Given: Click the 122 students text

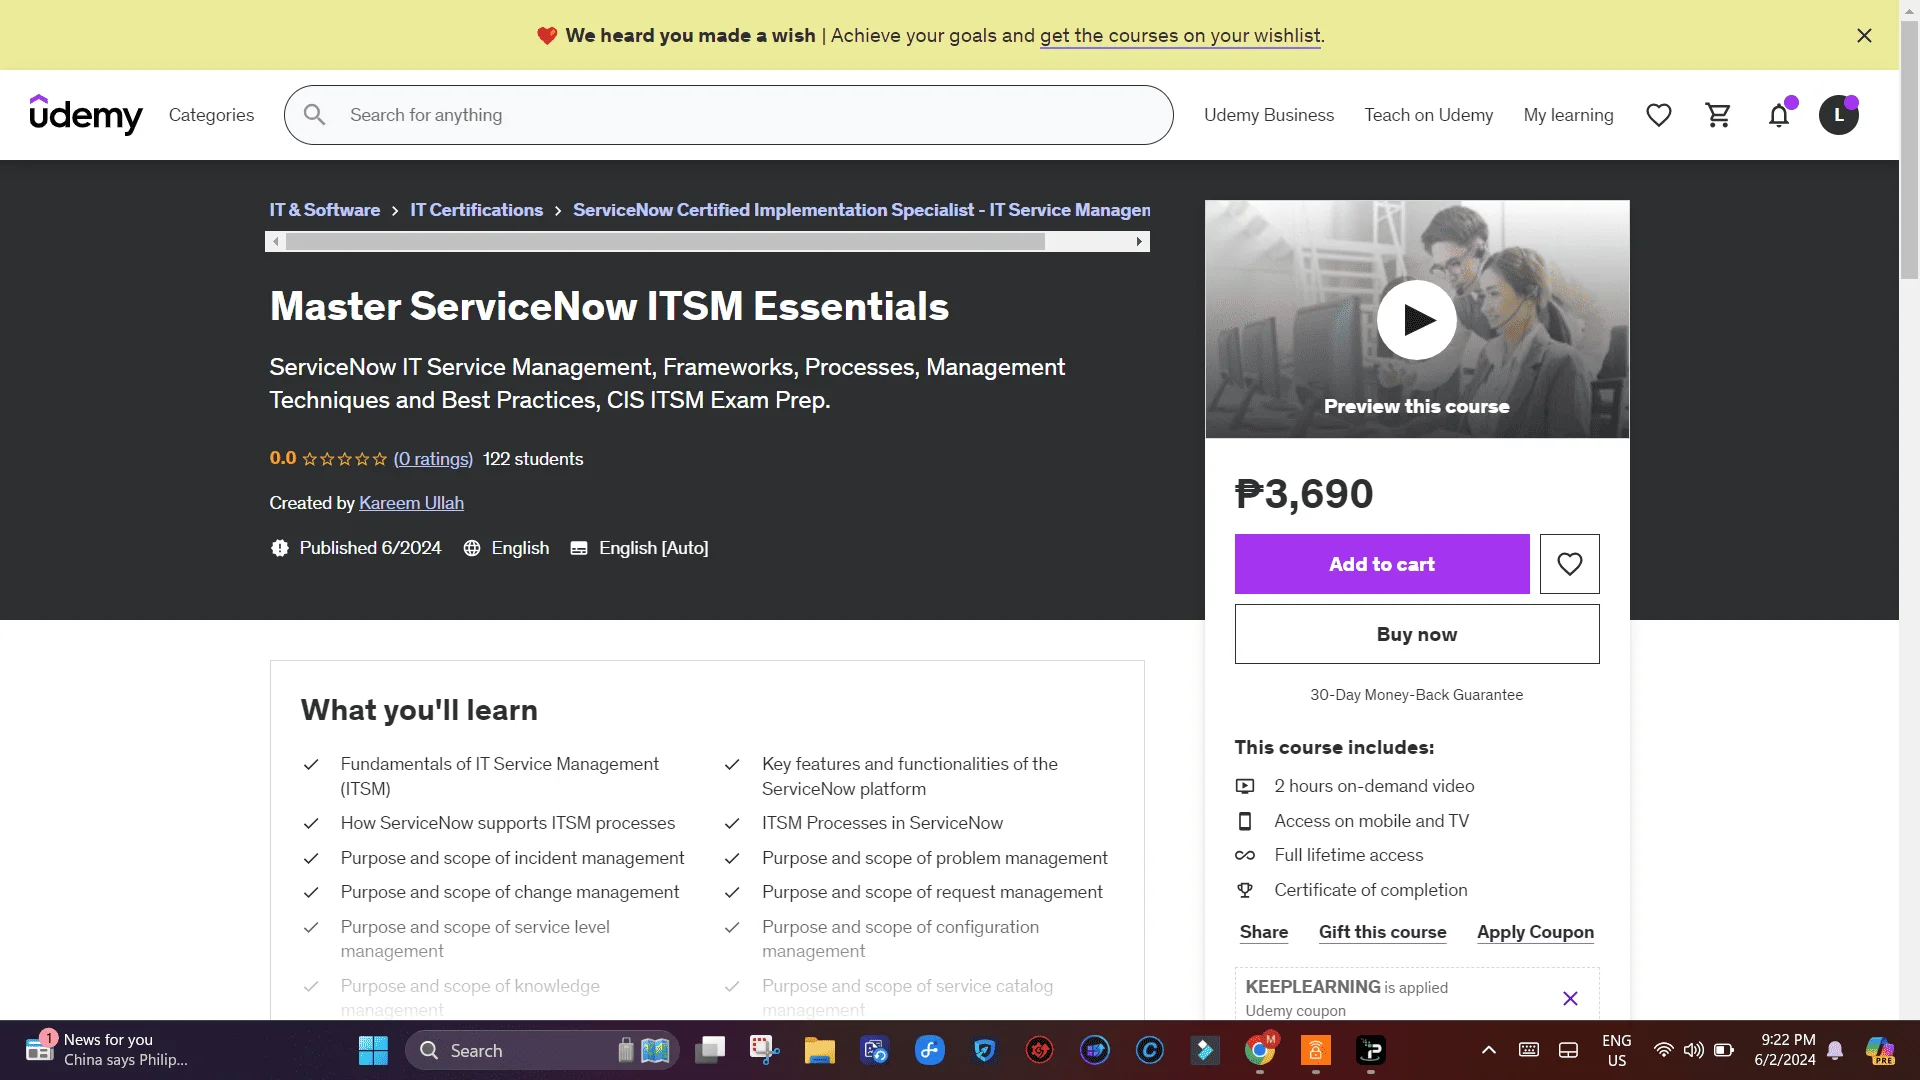Looking at the screenshot, I should click(x=533, y=459).
